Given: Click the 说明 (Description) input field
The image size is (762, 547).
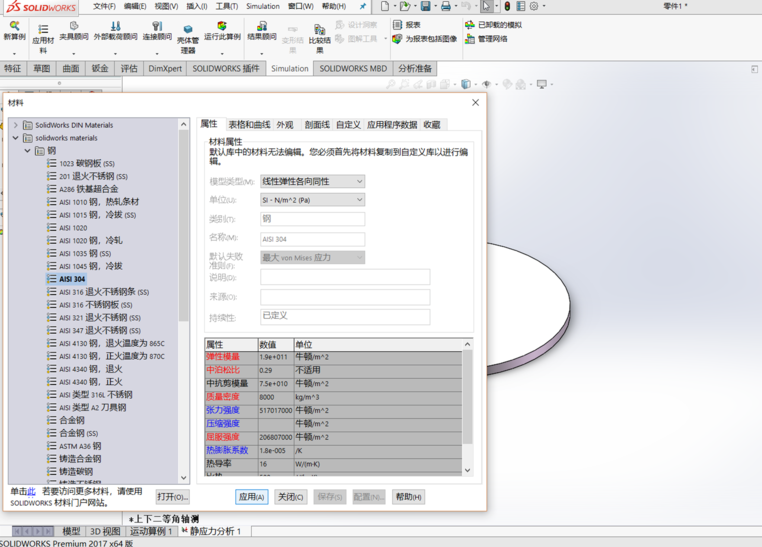Looking at the screenshot, I should (345, 277).
